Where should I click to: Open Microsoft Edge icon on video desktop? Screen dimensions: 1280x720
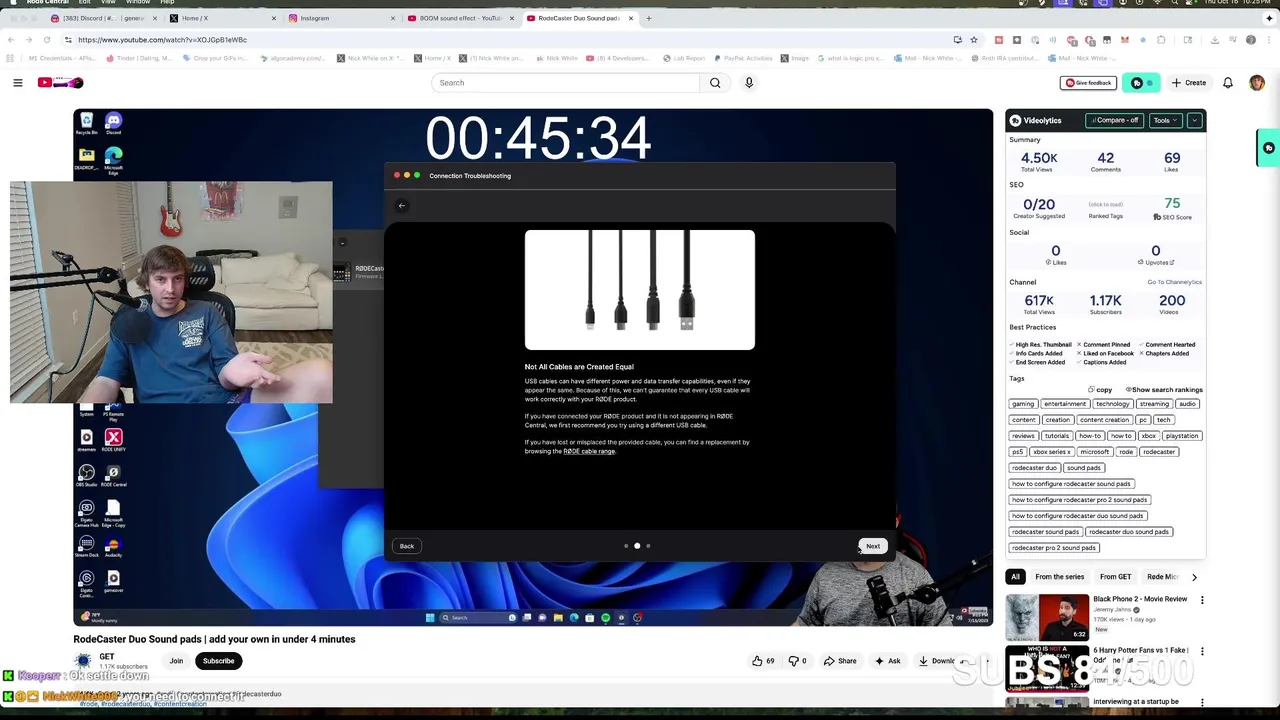[x=113, y=159]
